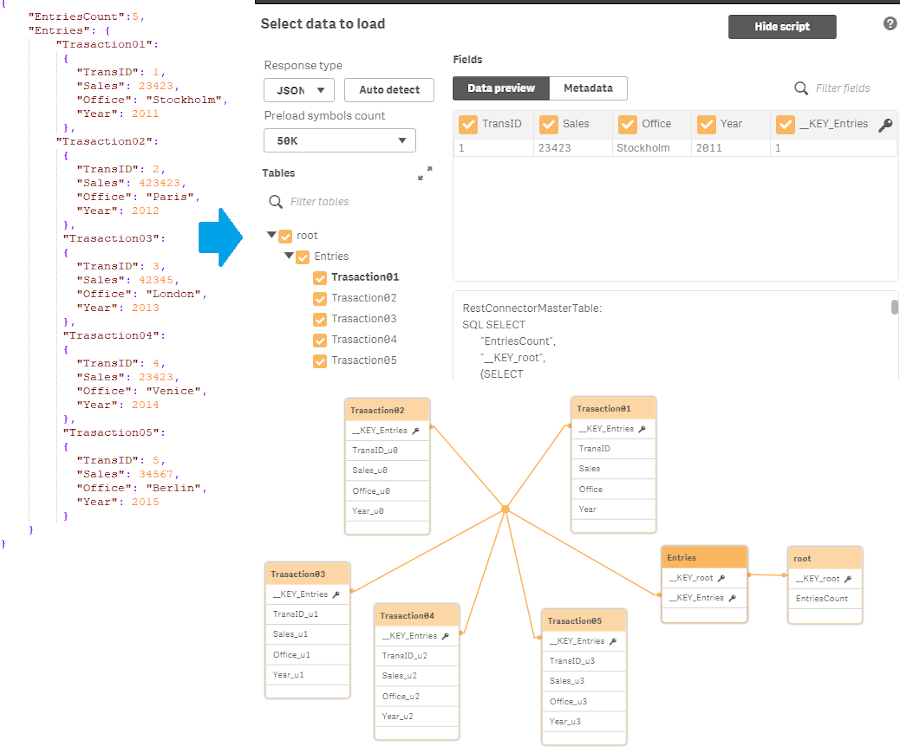The image size is (900, 753).
Task: Click the Filter tables search icon
Action: [276, 202]
